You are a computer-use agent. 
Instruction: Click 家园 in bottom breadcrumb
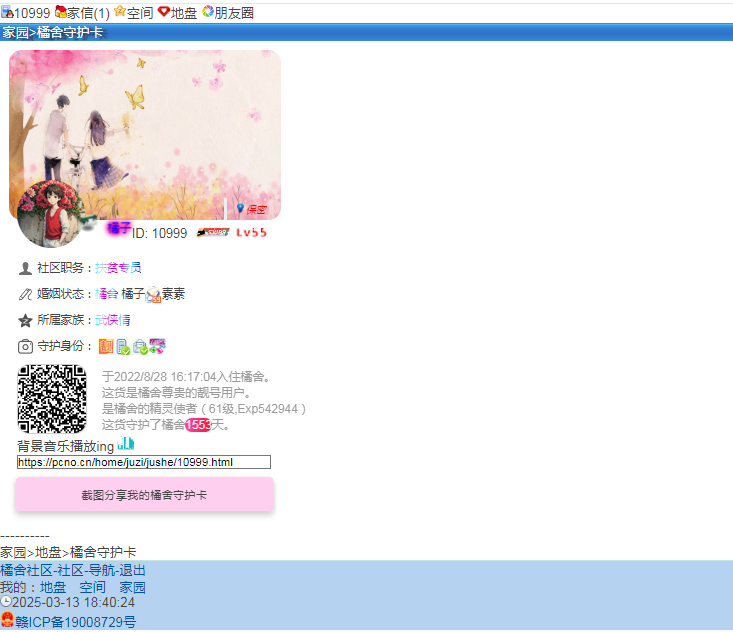point(13,552)
